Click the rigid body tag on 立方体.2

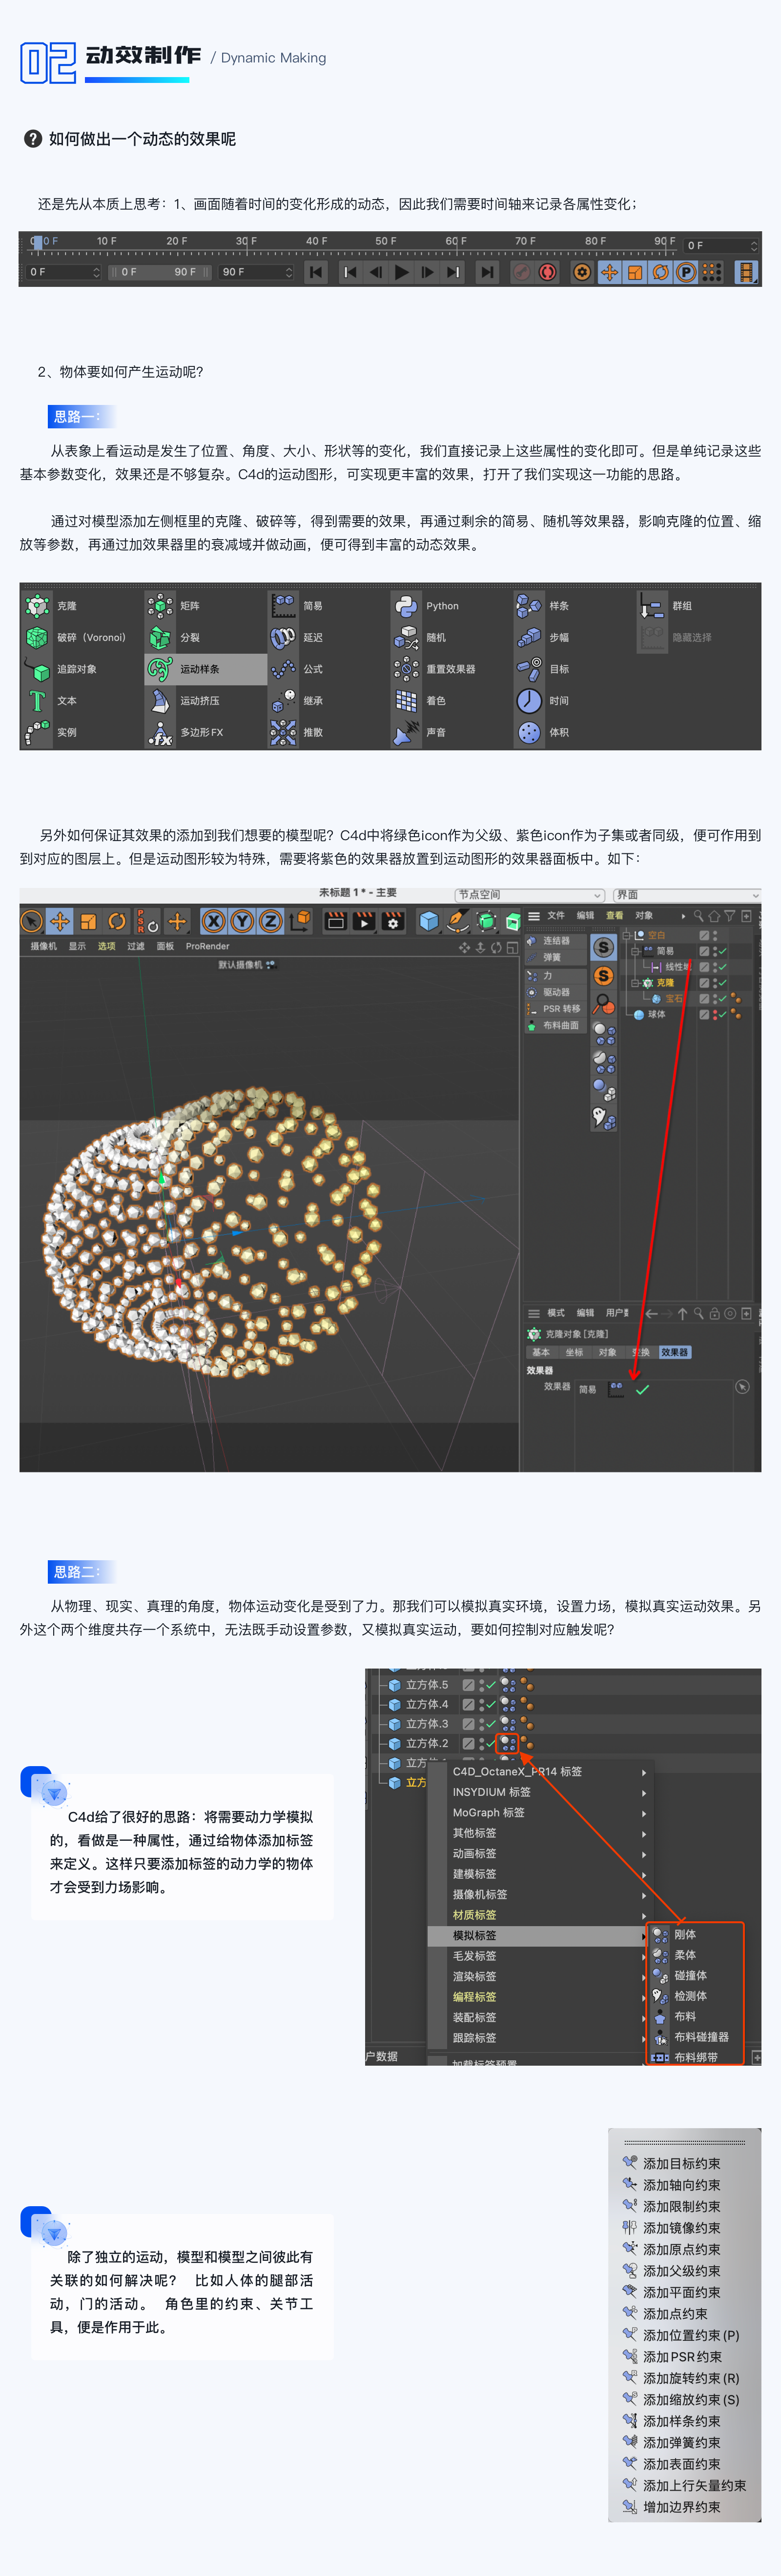click(509, 1744)
